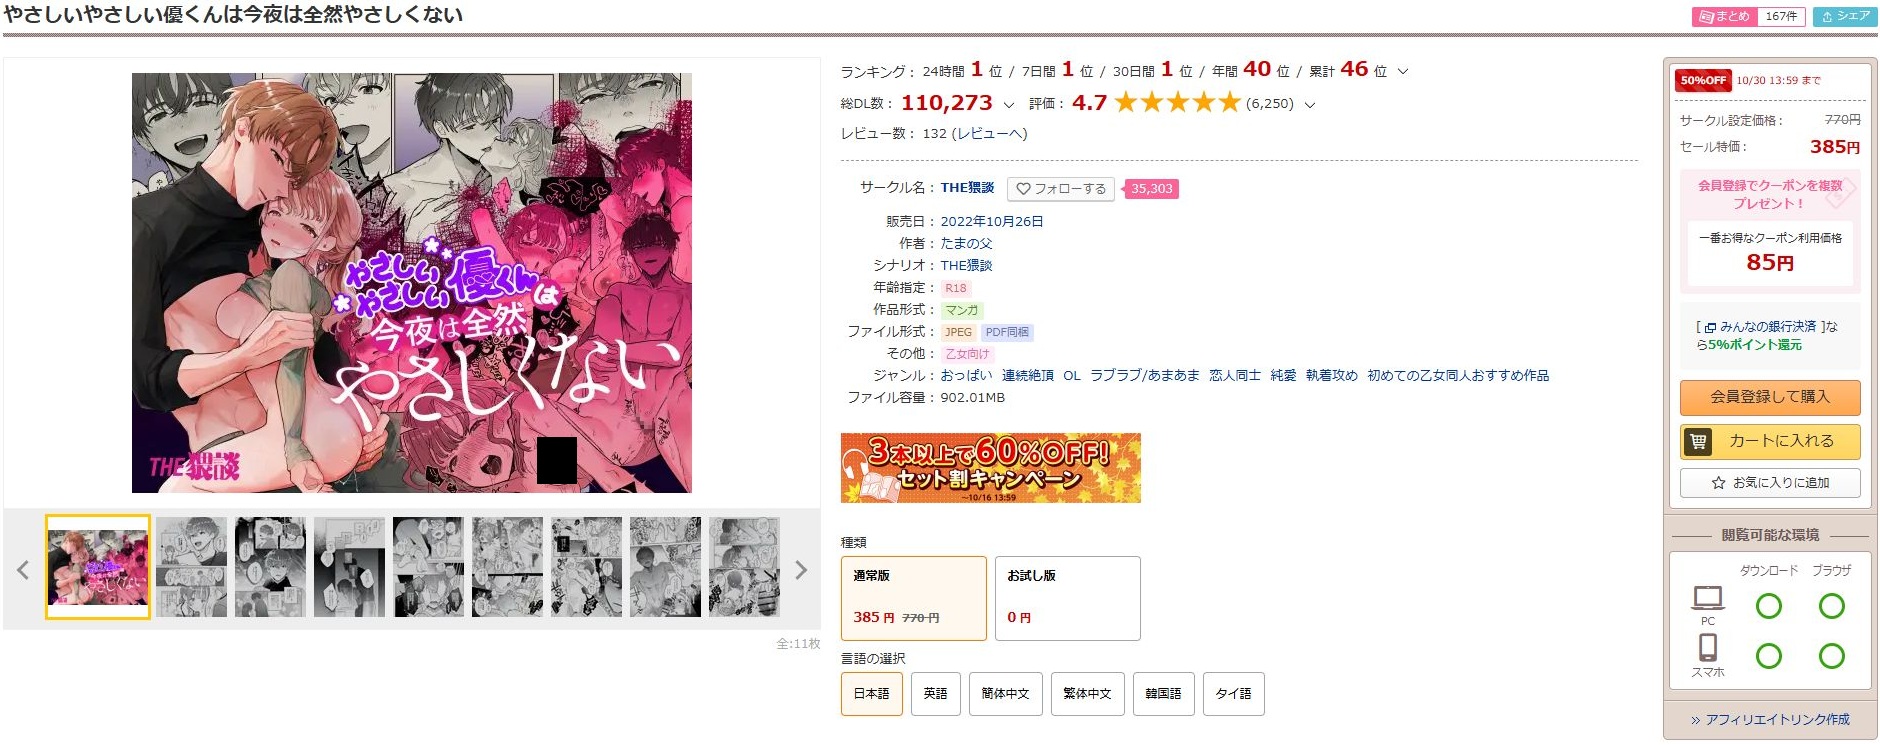Click the みんなの銀行決済 external link icon

click(1710, 327)
